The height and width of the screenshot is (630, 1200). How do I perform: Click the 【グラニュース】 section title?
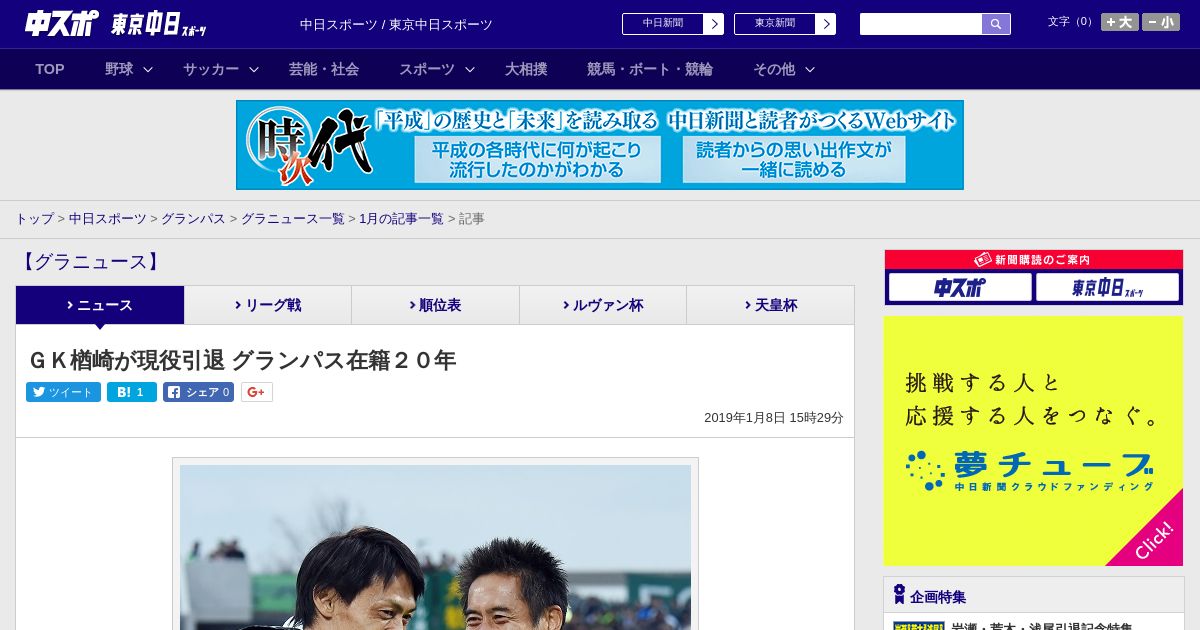click(x=90, y=262)
